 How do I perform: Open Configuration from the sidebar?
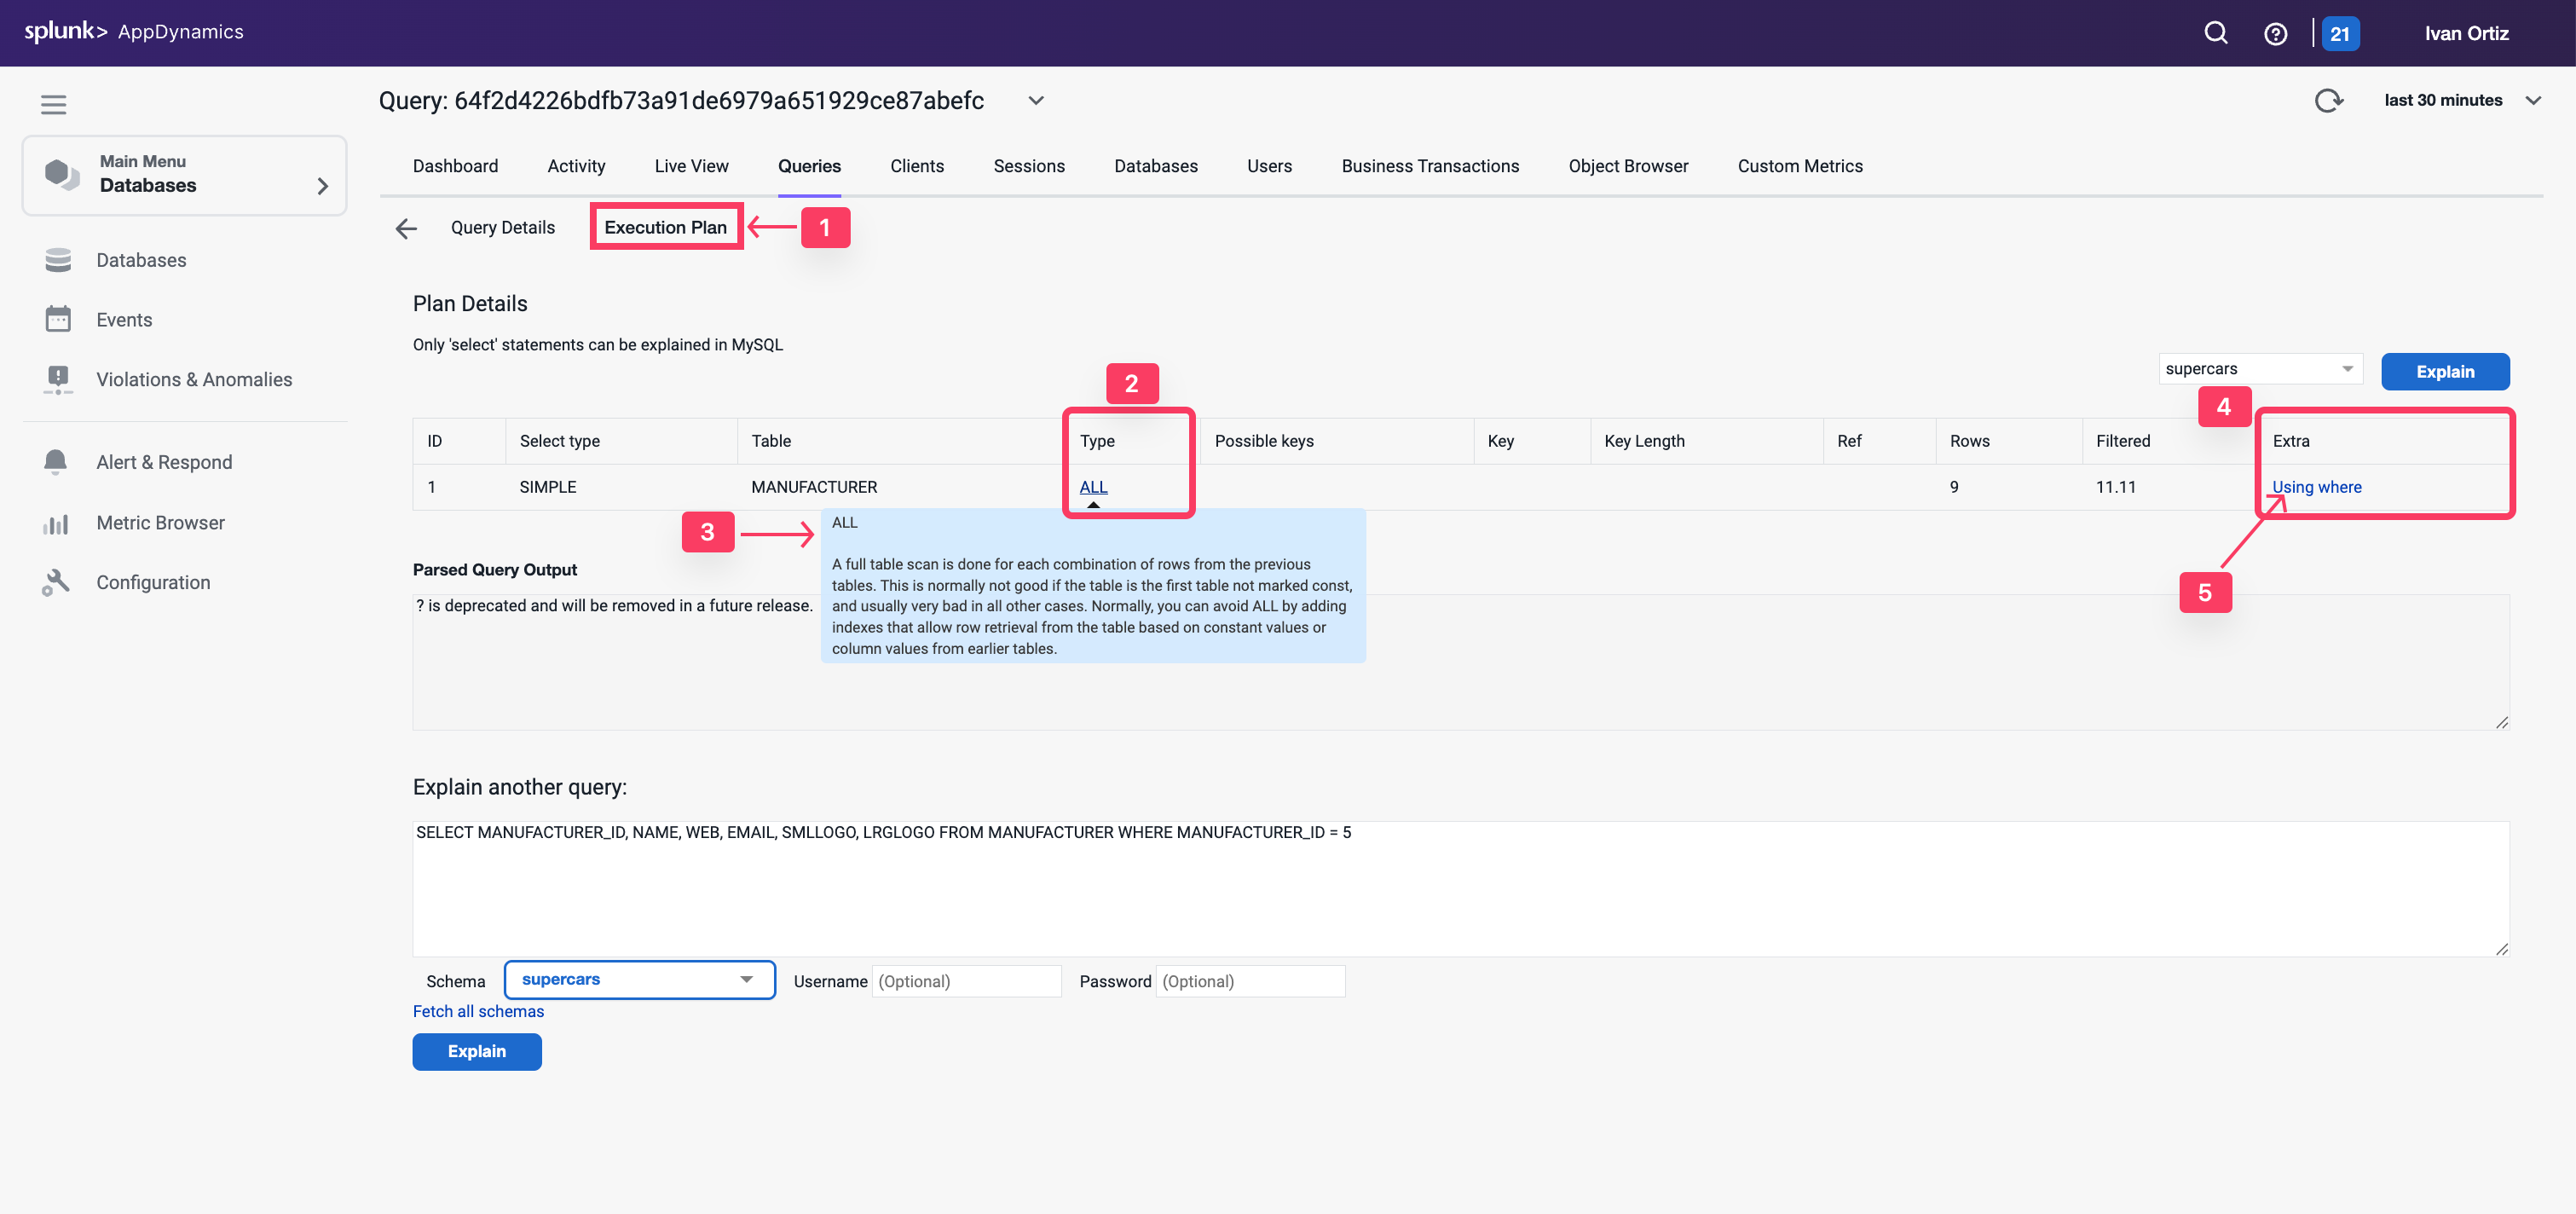[x=153, y=581]
